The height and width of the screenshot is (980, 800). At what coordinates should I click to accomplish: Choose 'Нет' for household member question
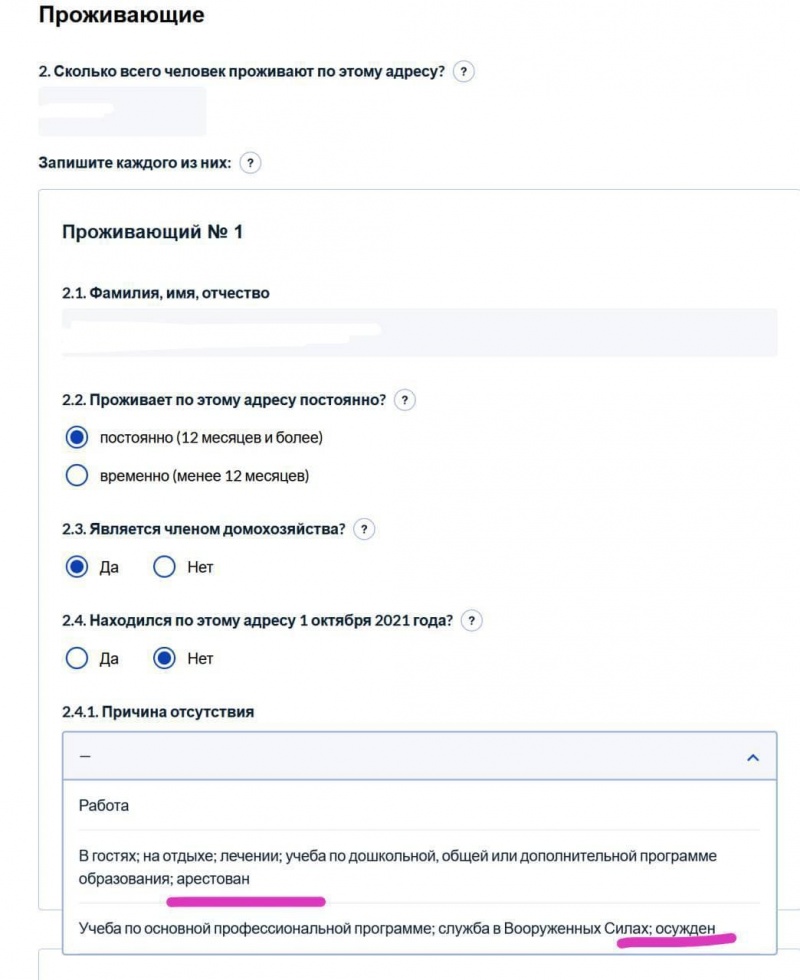(x=164, y=567)
